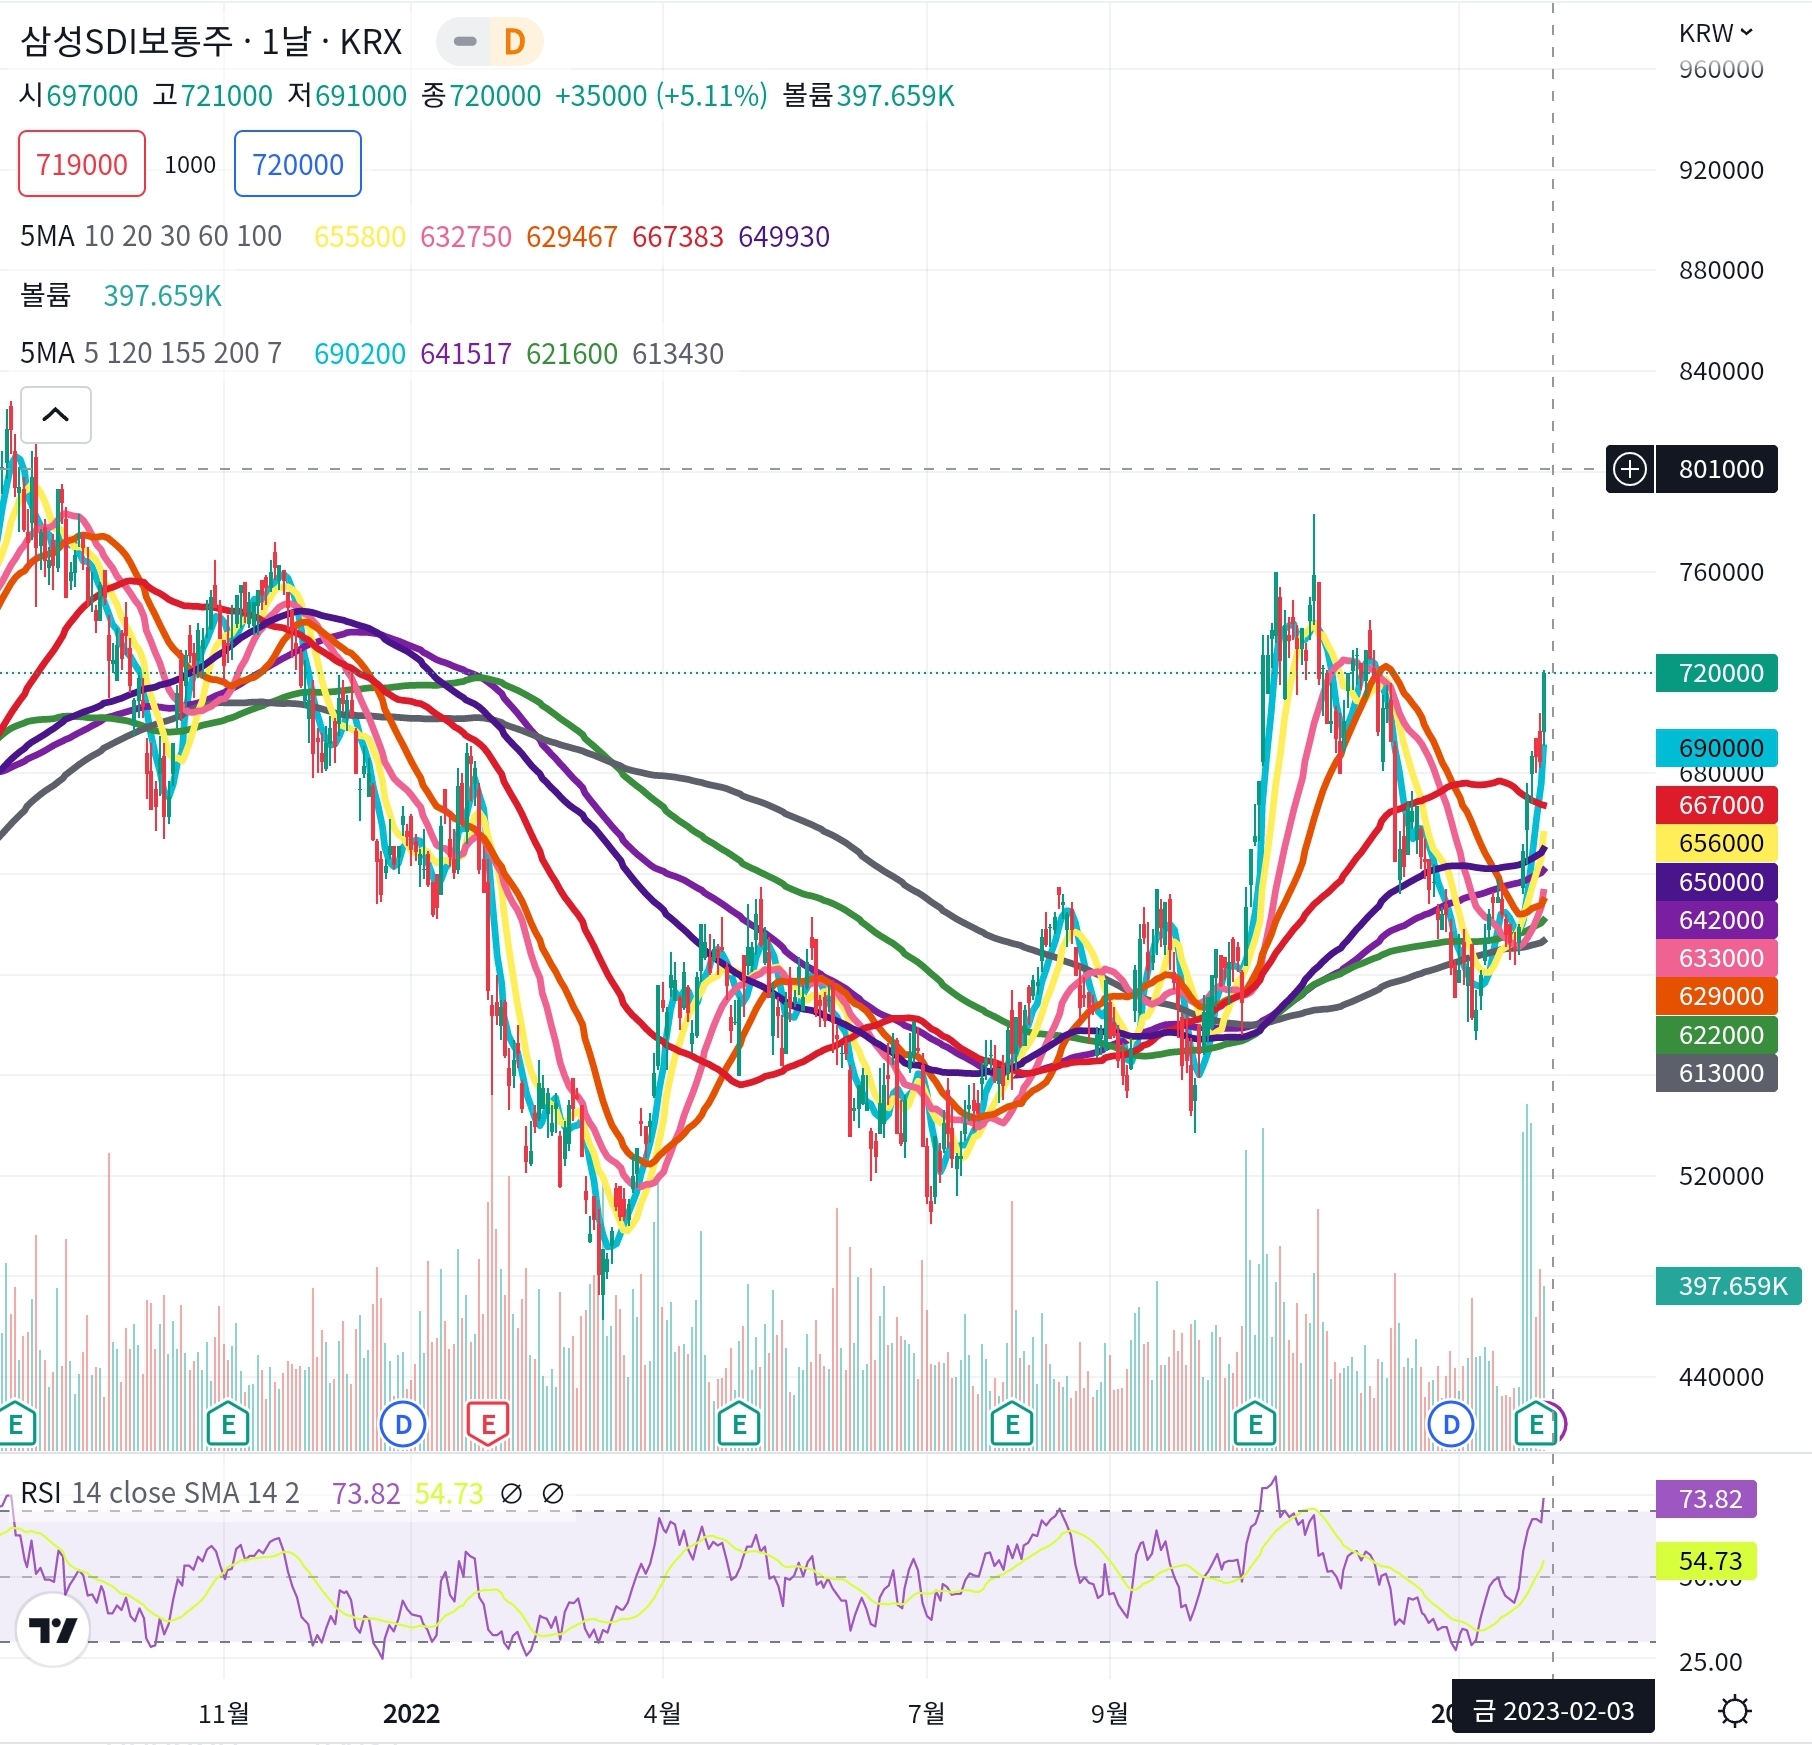Image resolution: width=1812 pixels, height=1745 pixels.
Task: Open the red earnings E marker
Action: [x=488, y=1423]
